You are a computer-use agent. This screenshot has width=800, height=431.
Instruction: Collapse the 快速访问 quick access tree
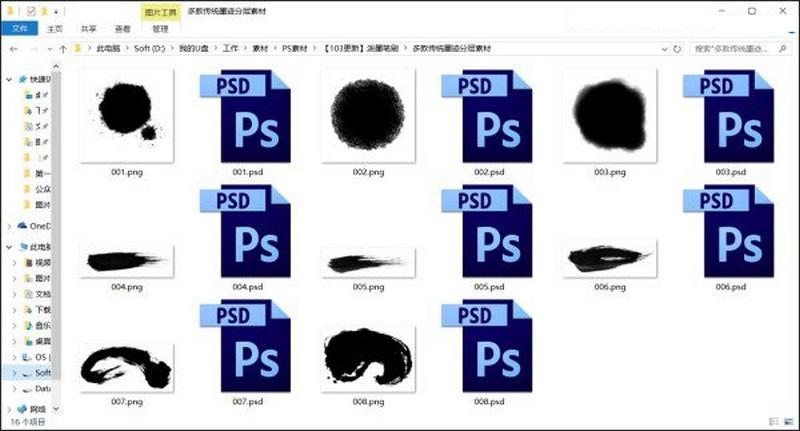tap(9, 80)
